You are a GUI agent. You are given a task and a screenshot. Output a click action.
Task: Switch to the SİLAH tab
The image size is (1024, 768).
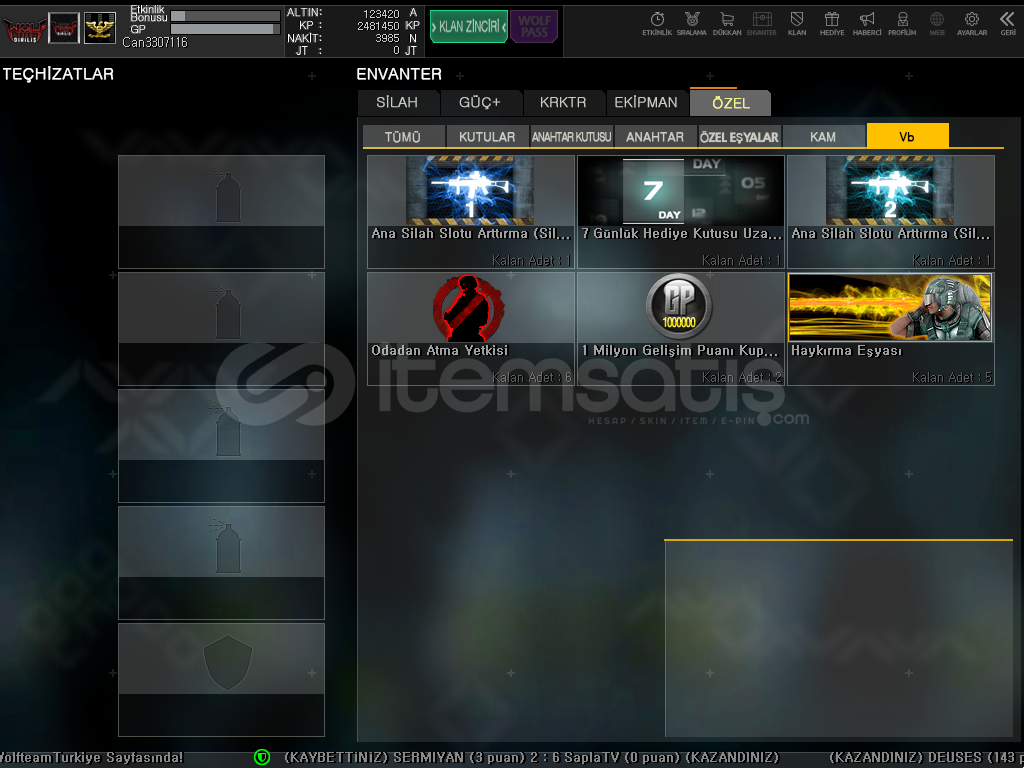[397, 103]
